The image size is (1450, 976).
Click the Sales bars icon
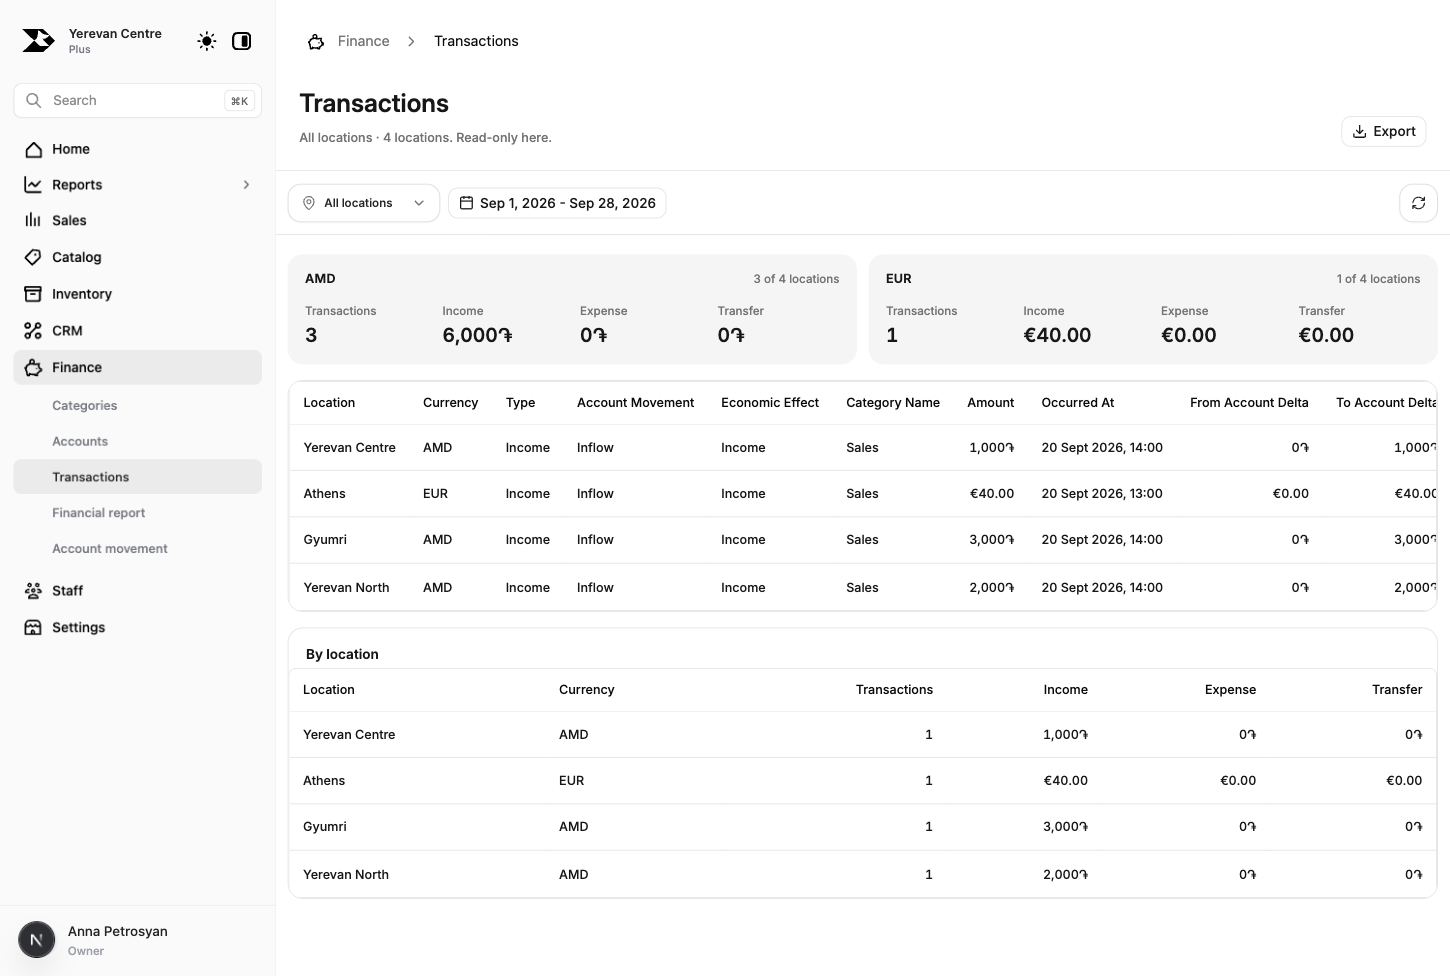pos(33,220)
